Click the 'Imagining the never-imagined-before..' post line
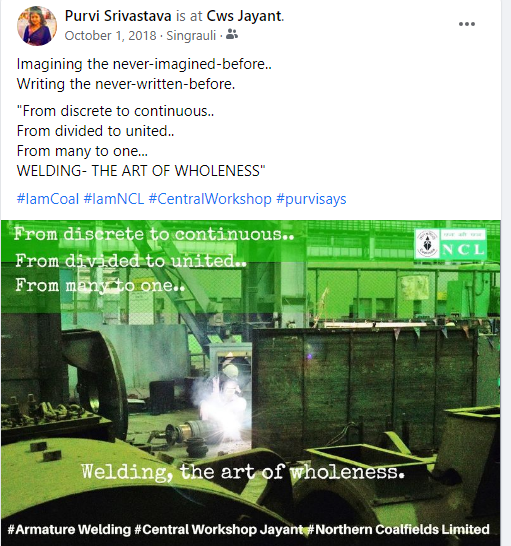The image size is (511, 546). pyautogui.click(x=144, y=64)
